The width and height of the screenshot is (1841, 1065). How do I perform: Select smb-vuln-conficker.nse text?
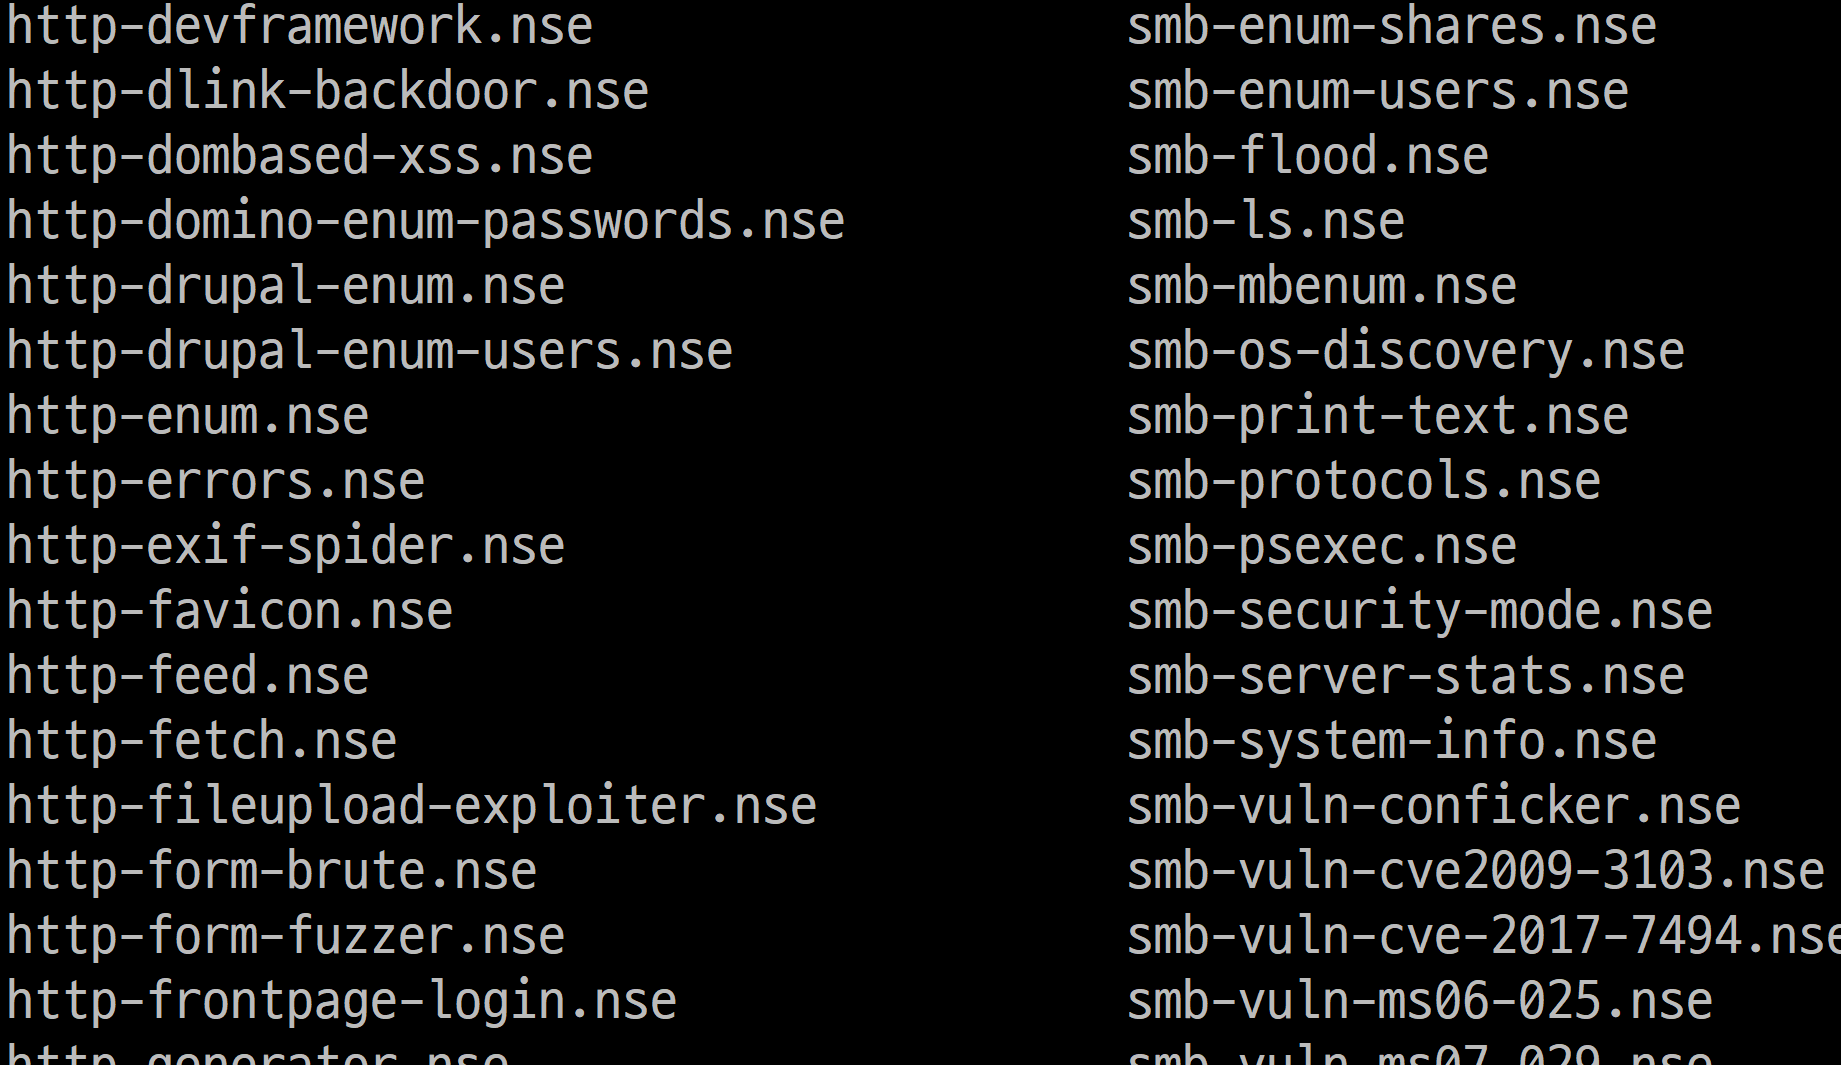pyautogui.click(x=1434, y=806)
